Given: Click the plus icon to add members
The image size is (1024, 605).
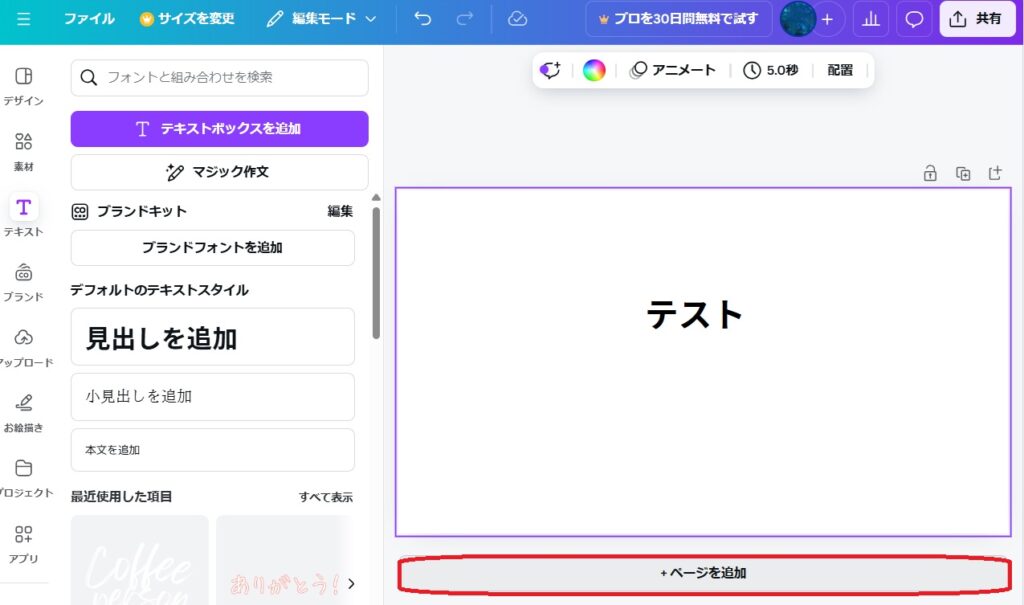Looking at the screenshot, I should [x=827, y=20].
